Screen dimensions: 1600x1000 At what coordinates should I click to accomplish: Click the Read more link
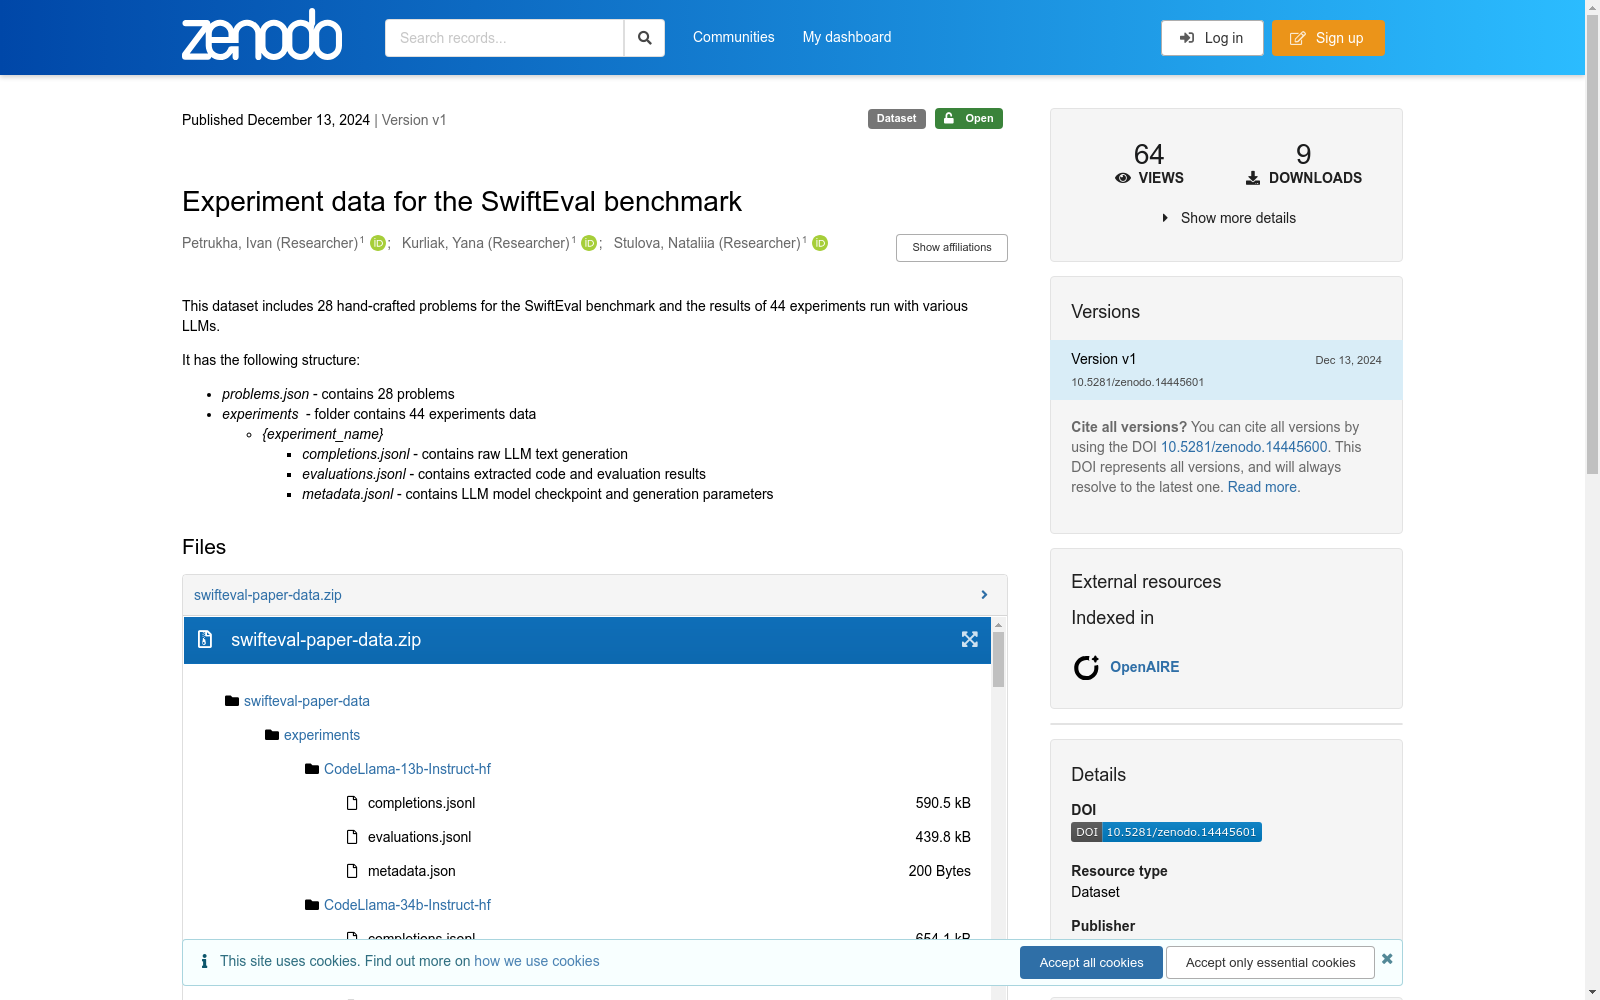pyautogui.click(x=1262, y=487)
